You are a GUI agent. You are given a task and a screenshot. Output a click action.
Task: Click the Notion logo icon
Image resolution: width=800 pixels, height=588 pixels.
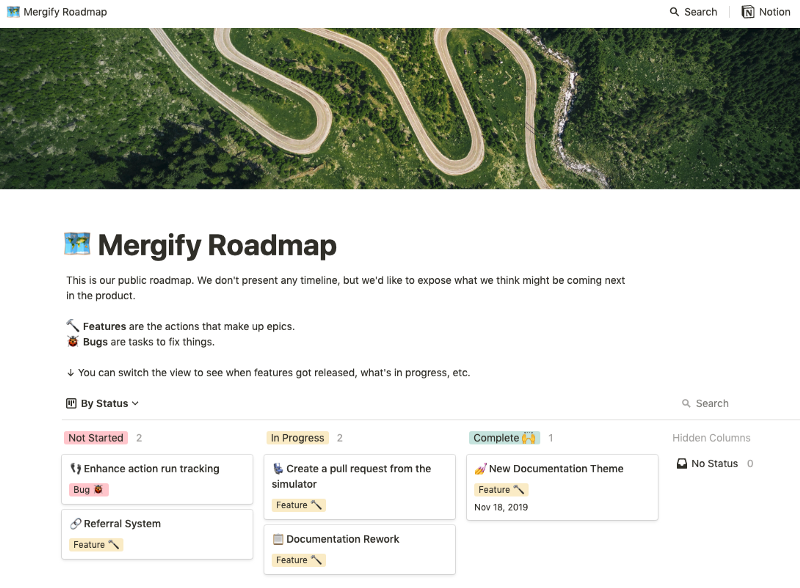point(747,12)
